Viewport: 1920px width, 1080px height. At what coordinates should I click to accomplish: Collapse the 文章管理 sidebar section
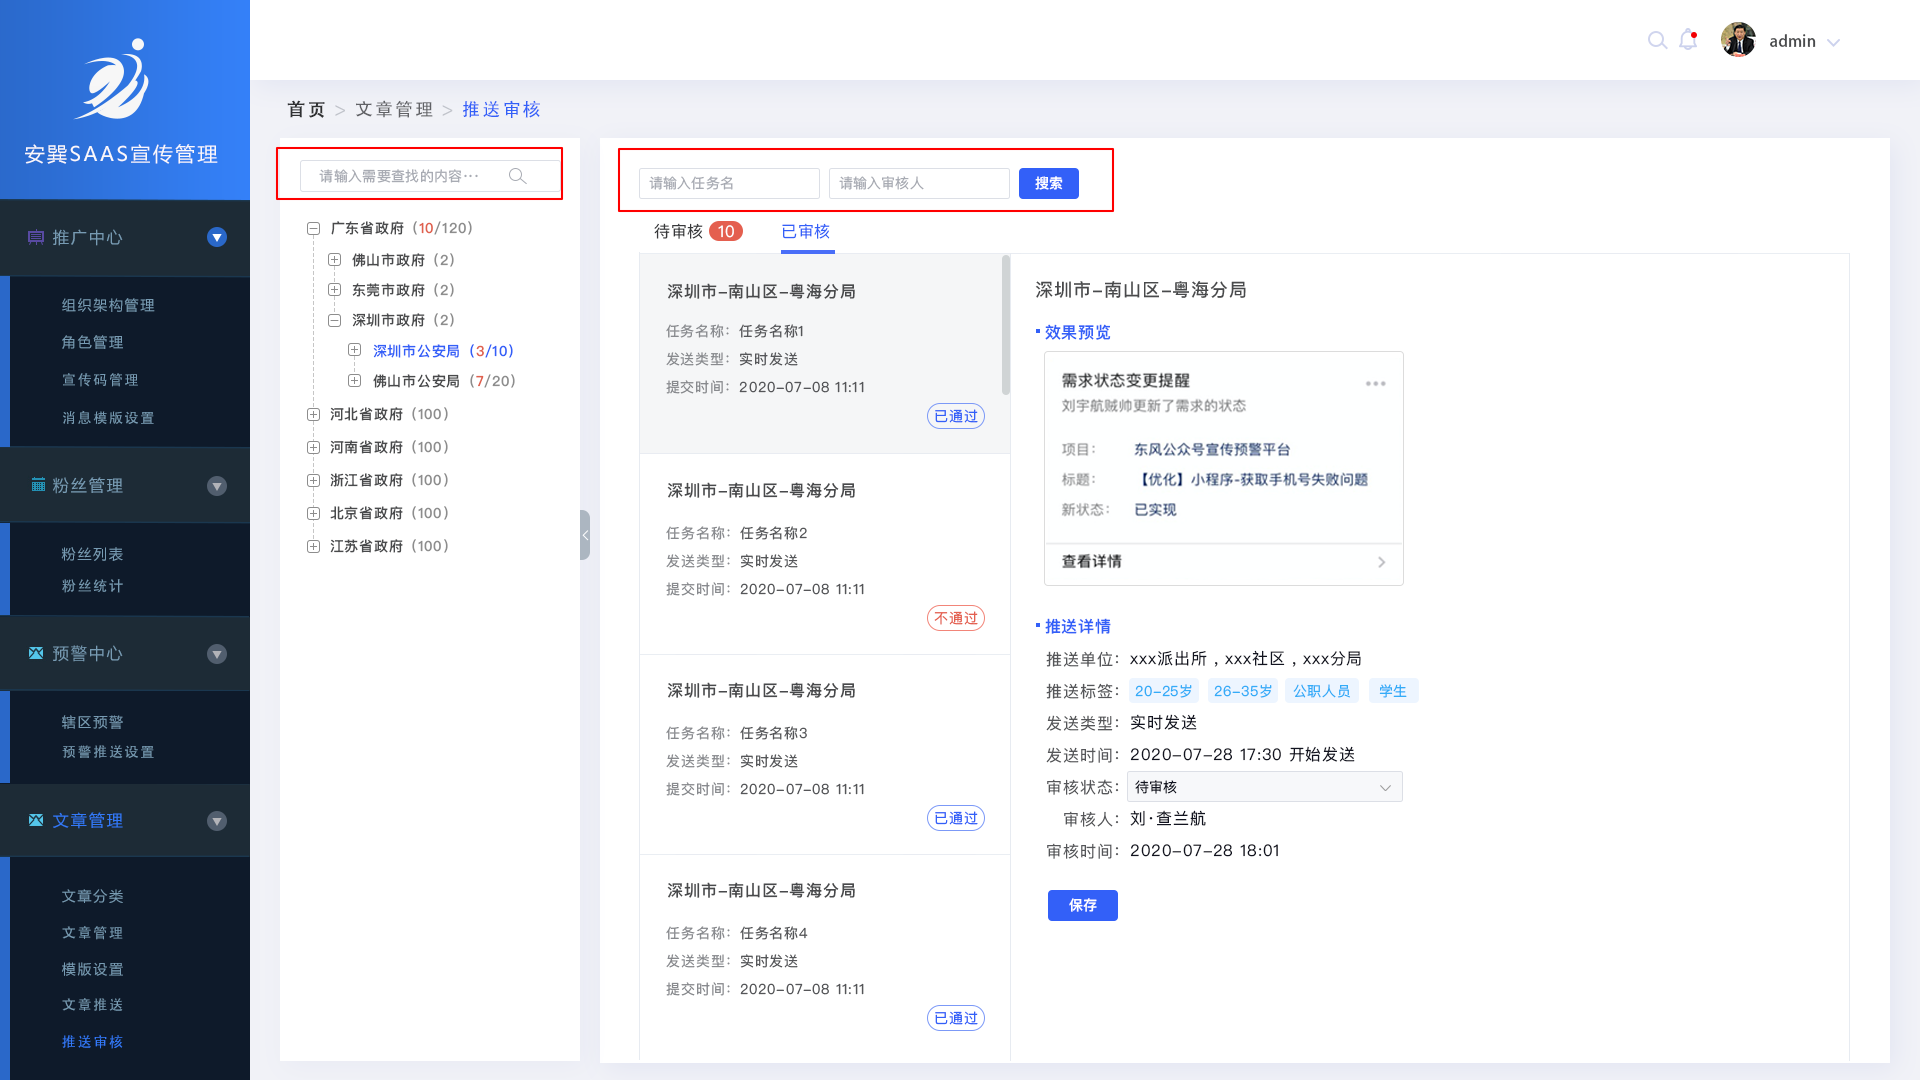click(217, 821)
